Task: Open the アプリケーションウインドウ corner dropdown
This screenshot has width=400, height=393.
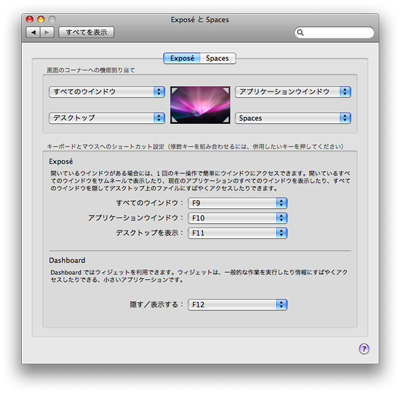Action: click(x=293, y=92)
